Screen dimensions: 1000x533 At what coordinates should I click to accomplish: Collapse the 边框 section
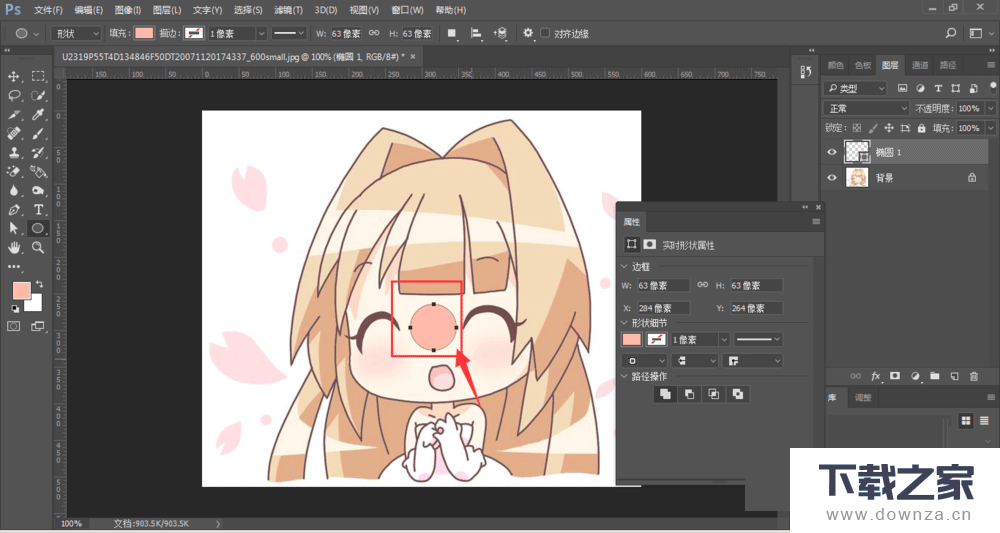pyautogui.click(x=624, y=266)
